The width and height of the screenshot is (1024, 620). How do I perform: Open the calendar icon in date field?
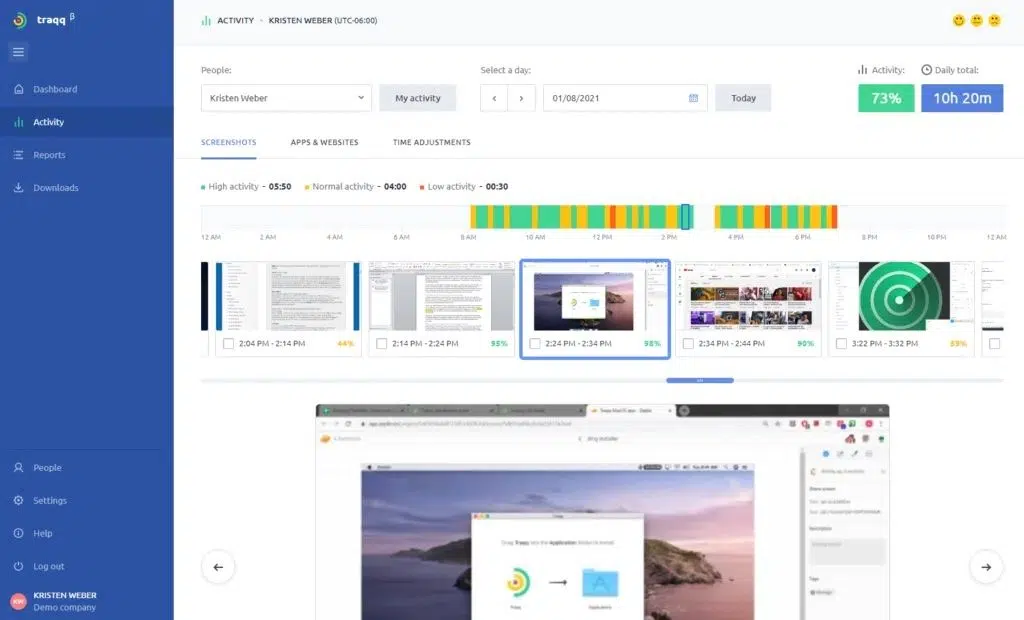[x=693, y=98]
